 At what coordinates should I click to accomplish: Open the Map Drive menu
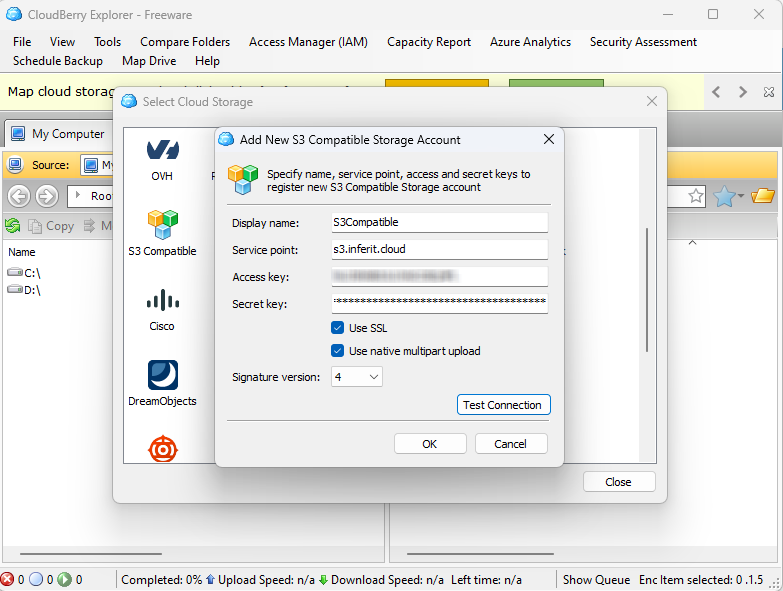pyautogui.click(x=149, y=61)
